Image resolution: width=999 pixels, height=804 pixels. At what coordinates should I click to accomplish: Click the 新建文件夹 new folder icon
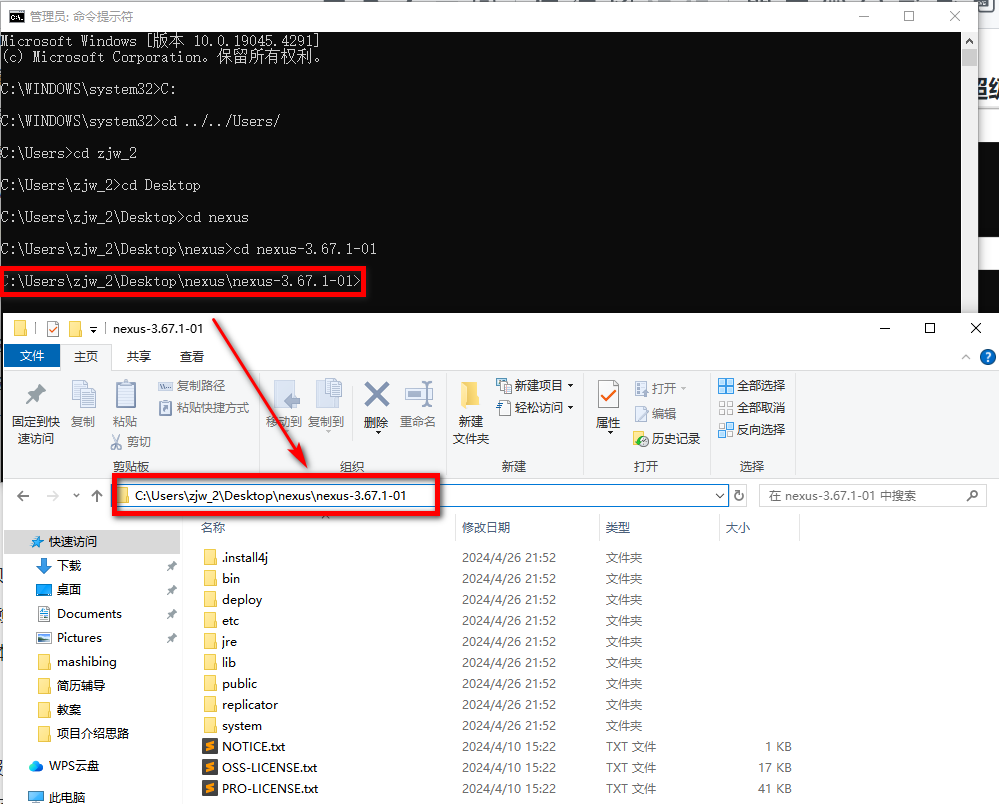point(470,395)
